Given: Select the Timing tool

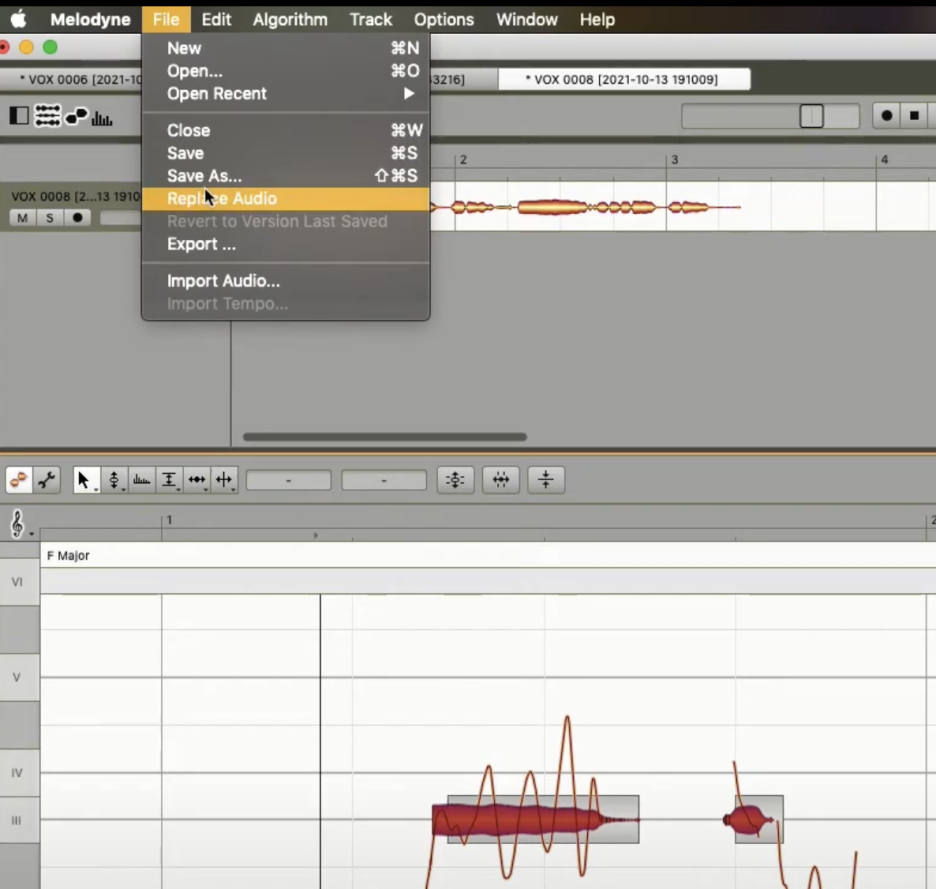Looking at the screenshot, I should [196, 479].
